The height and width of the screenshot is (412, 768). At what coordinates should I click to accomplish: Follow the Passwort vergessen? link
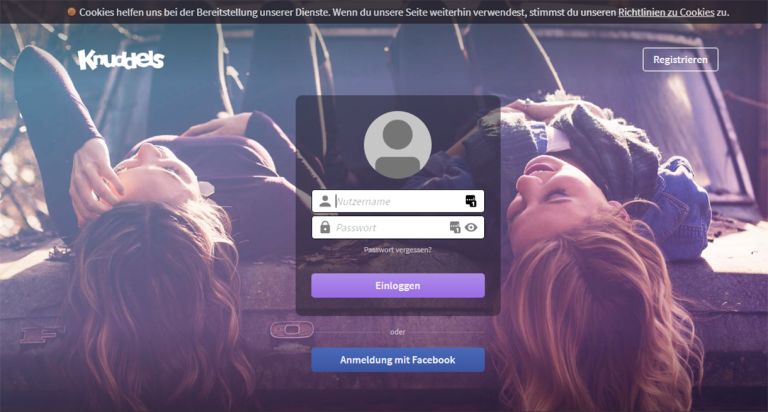pyautogui.click(x=398, y=250)
